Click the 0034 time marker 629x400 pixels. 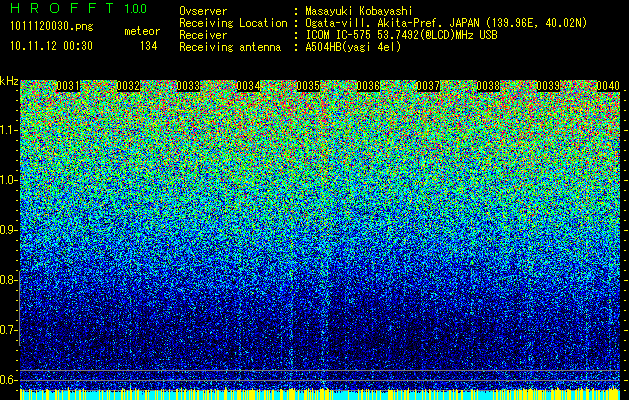point(248,86)
